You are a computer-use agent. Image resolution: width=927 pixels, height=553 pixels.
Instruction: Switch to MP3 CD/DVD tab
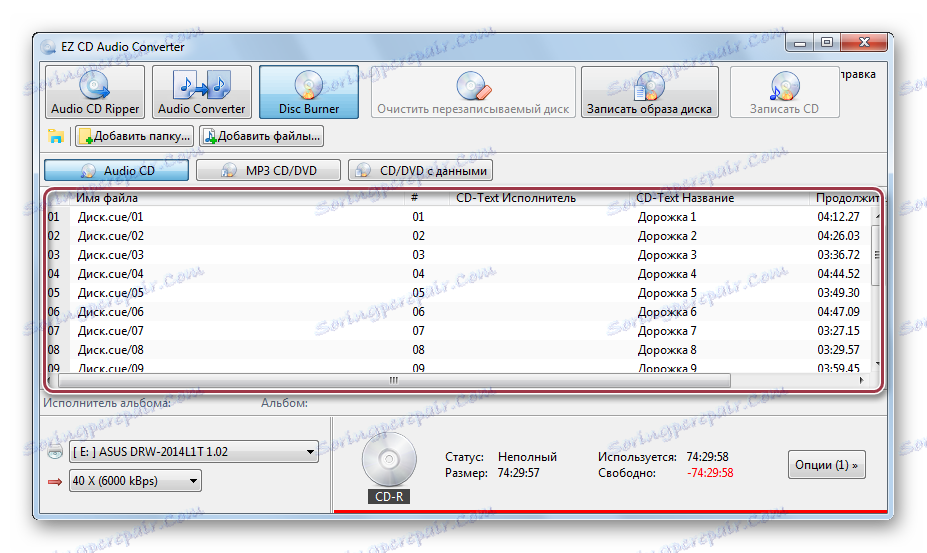click(x=268, y=170)
